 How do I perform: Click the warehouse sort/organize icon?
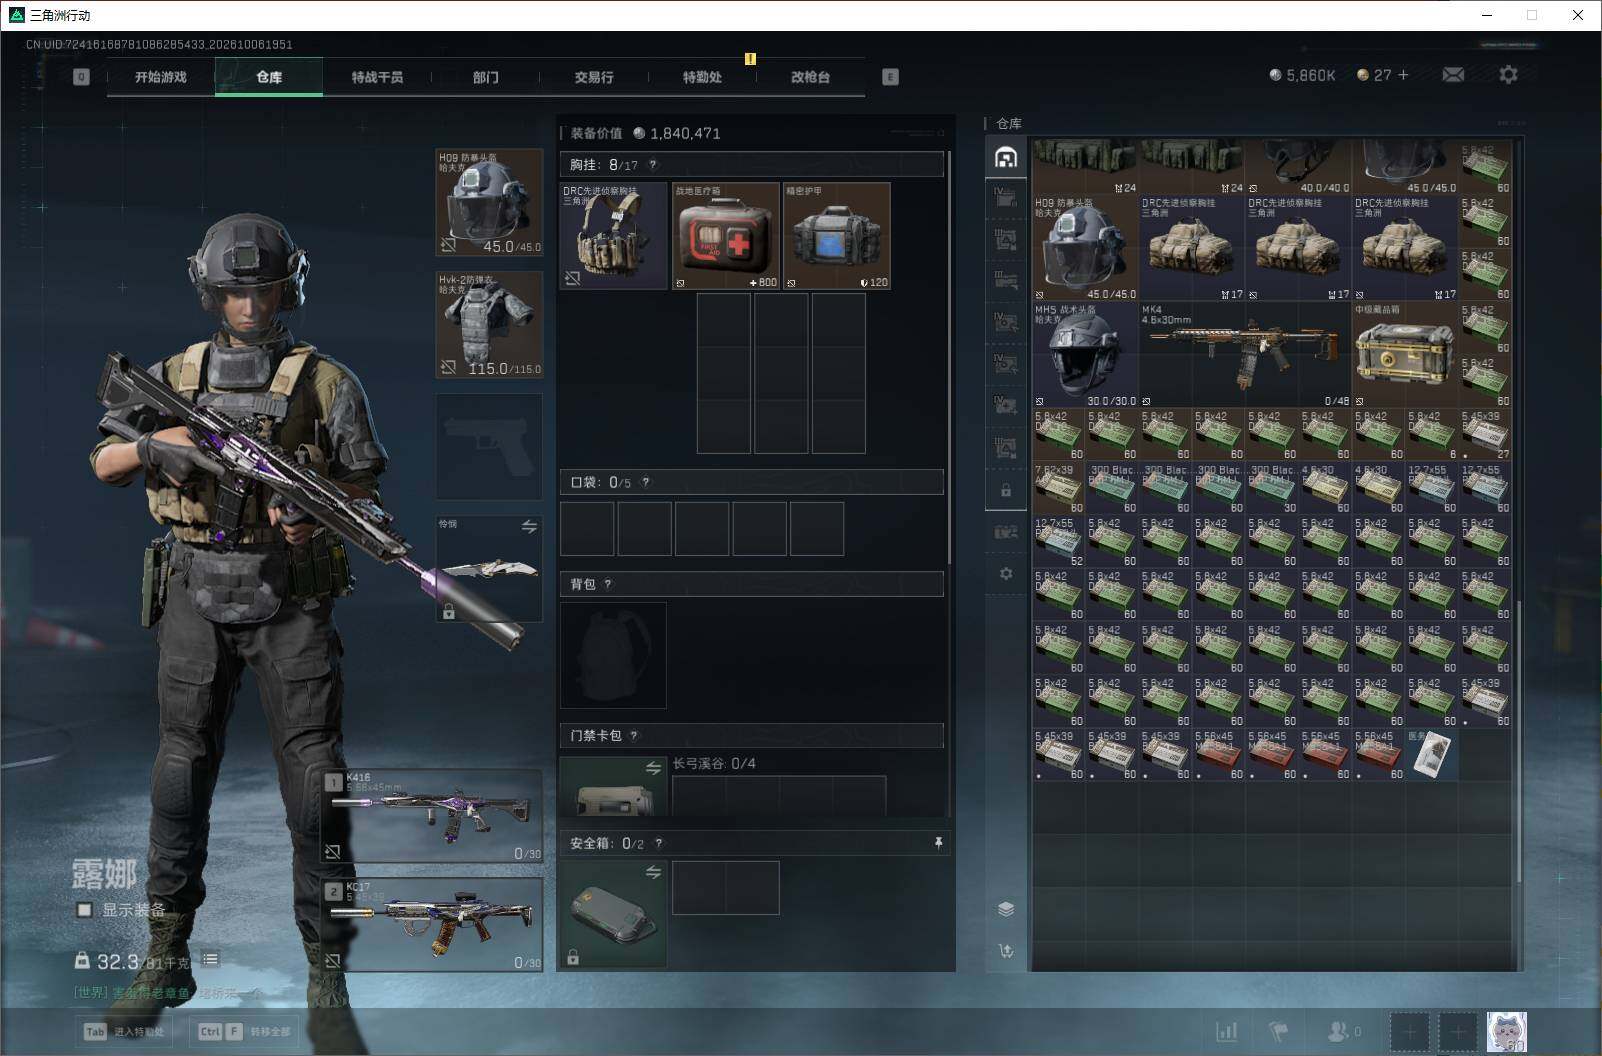tap(1006, 951)
